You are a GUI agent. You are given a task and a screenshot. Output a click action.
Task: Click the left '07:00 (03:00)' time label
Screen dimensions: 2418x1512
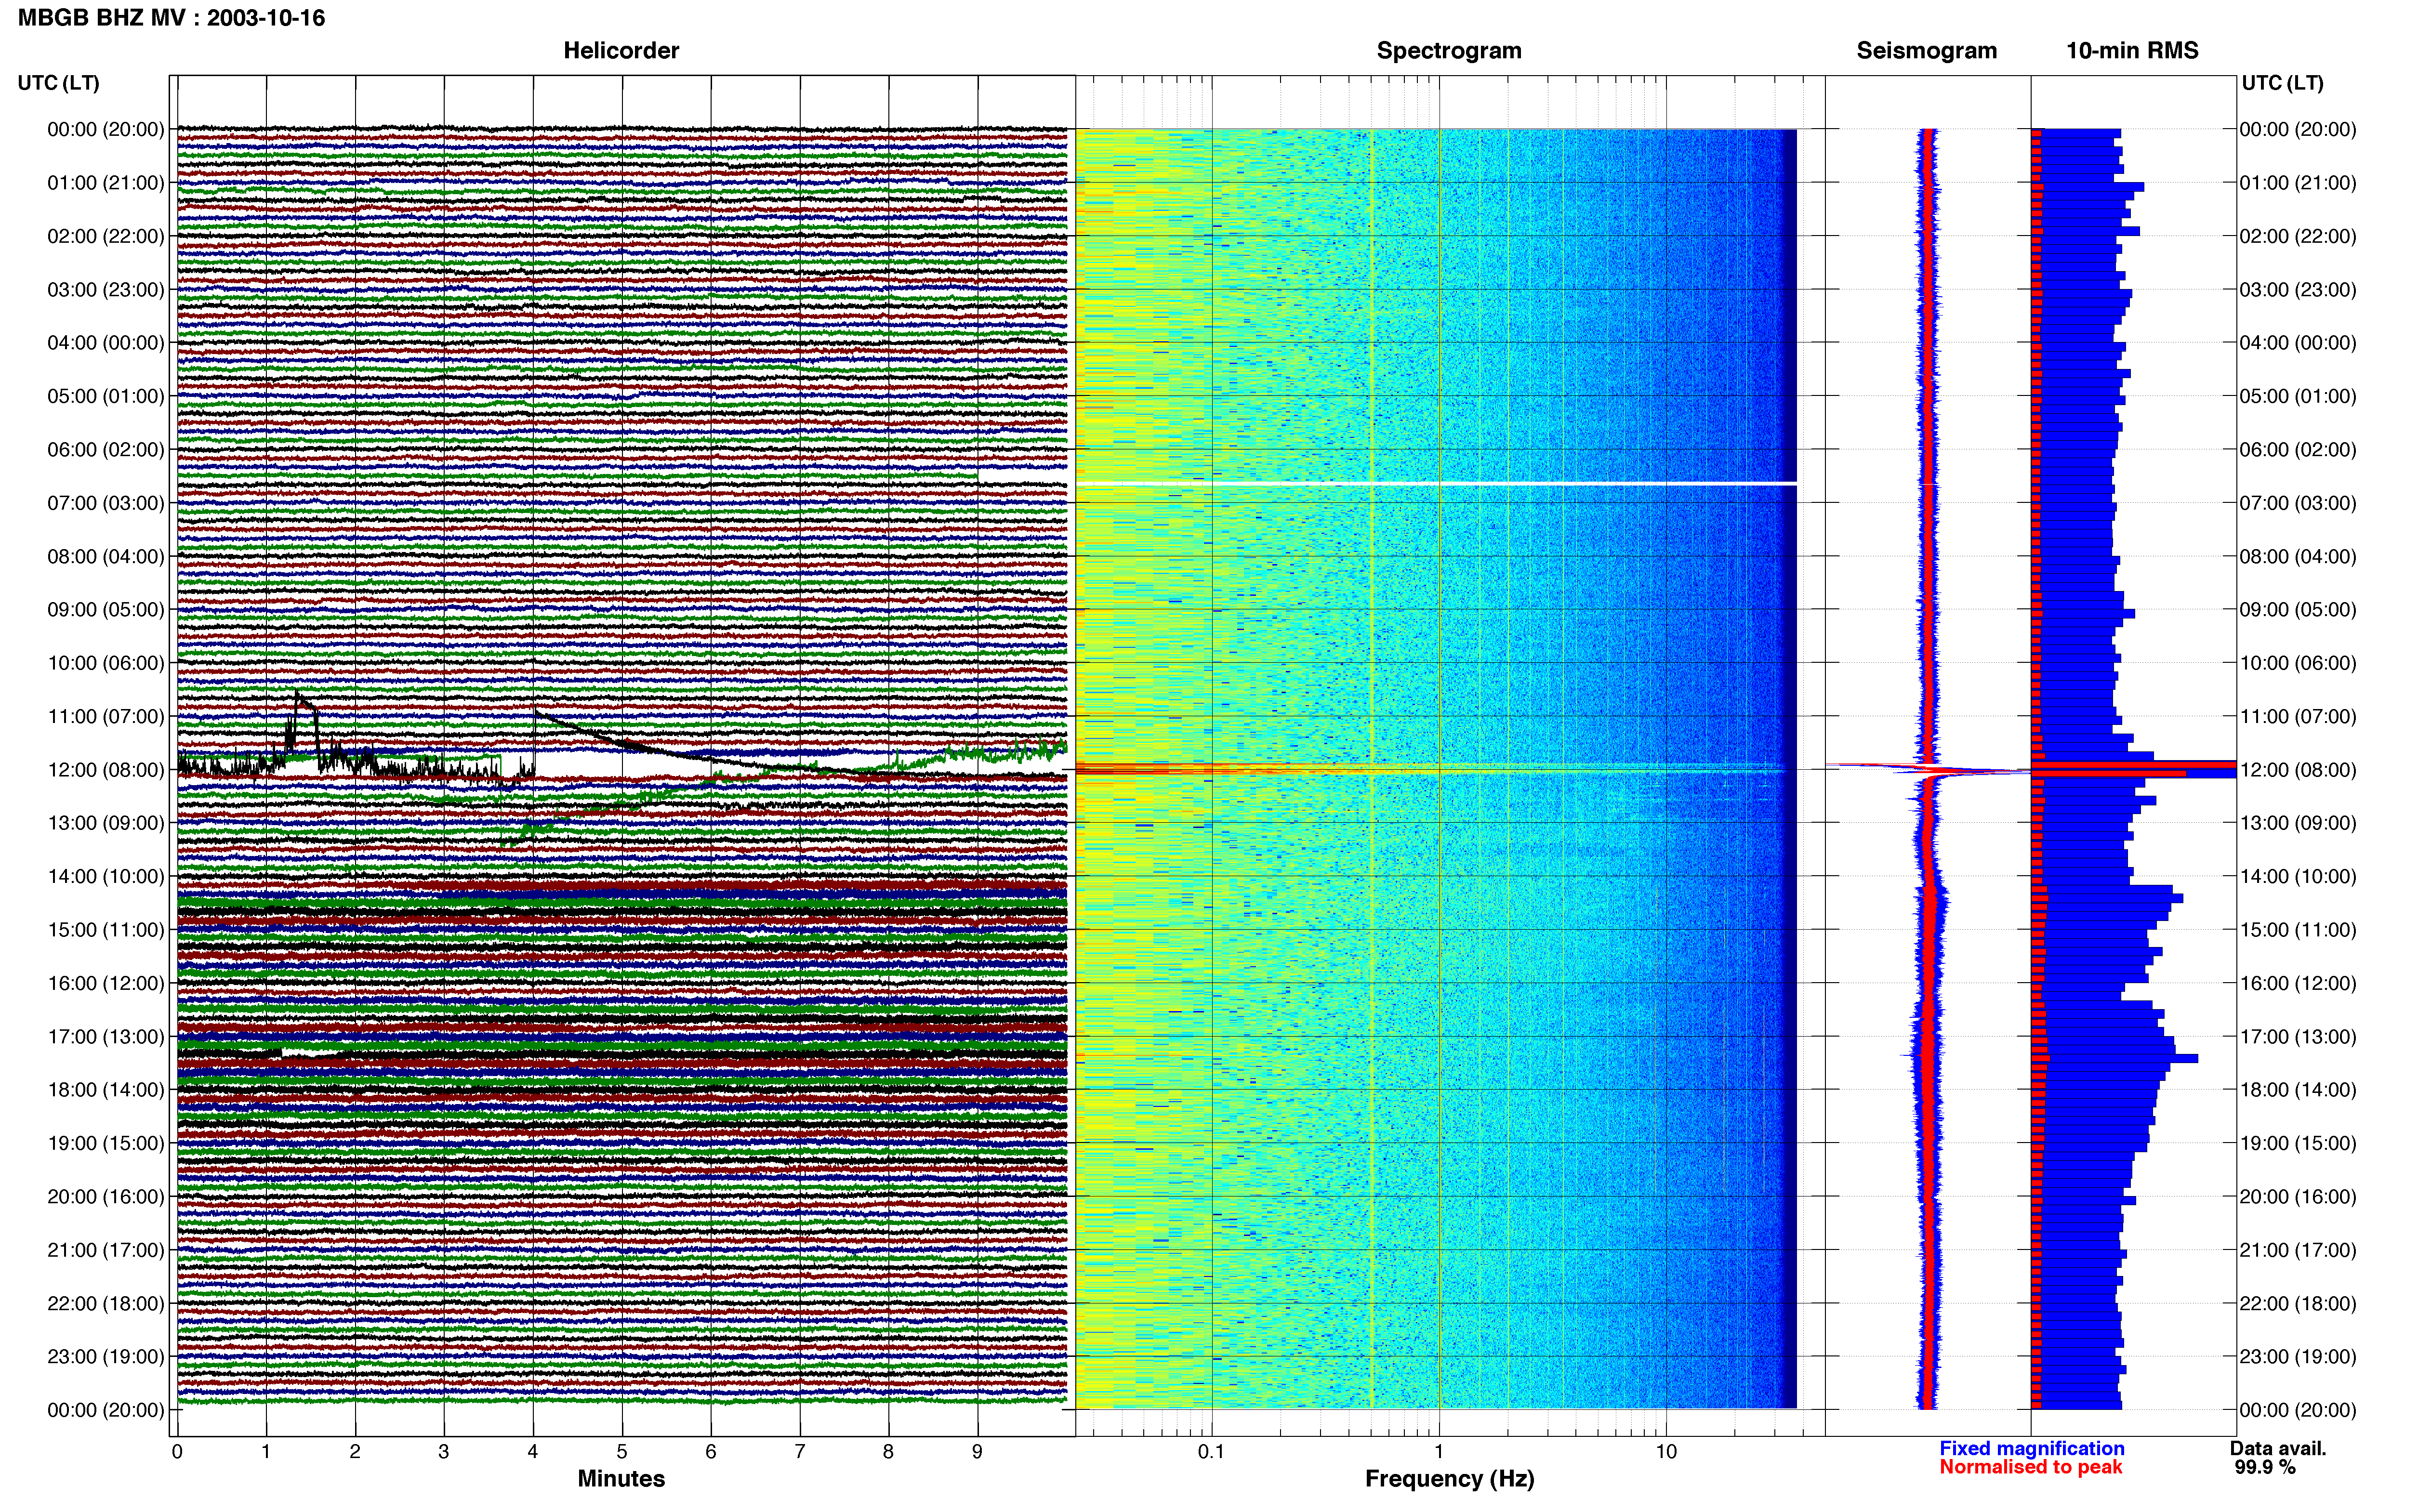tap(106, 503)
